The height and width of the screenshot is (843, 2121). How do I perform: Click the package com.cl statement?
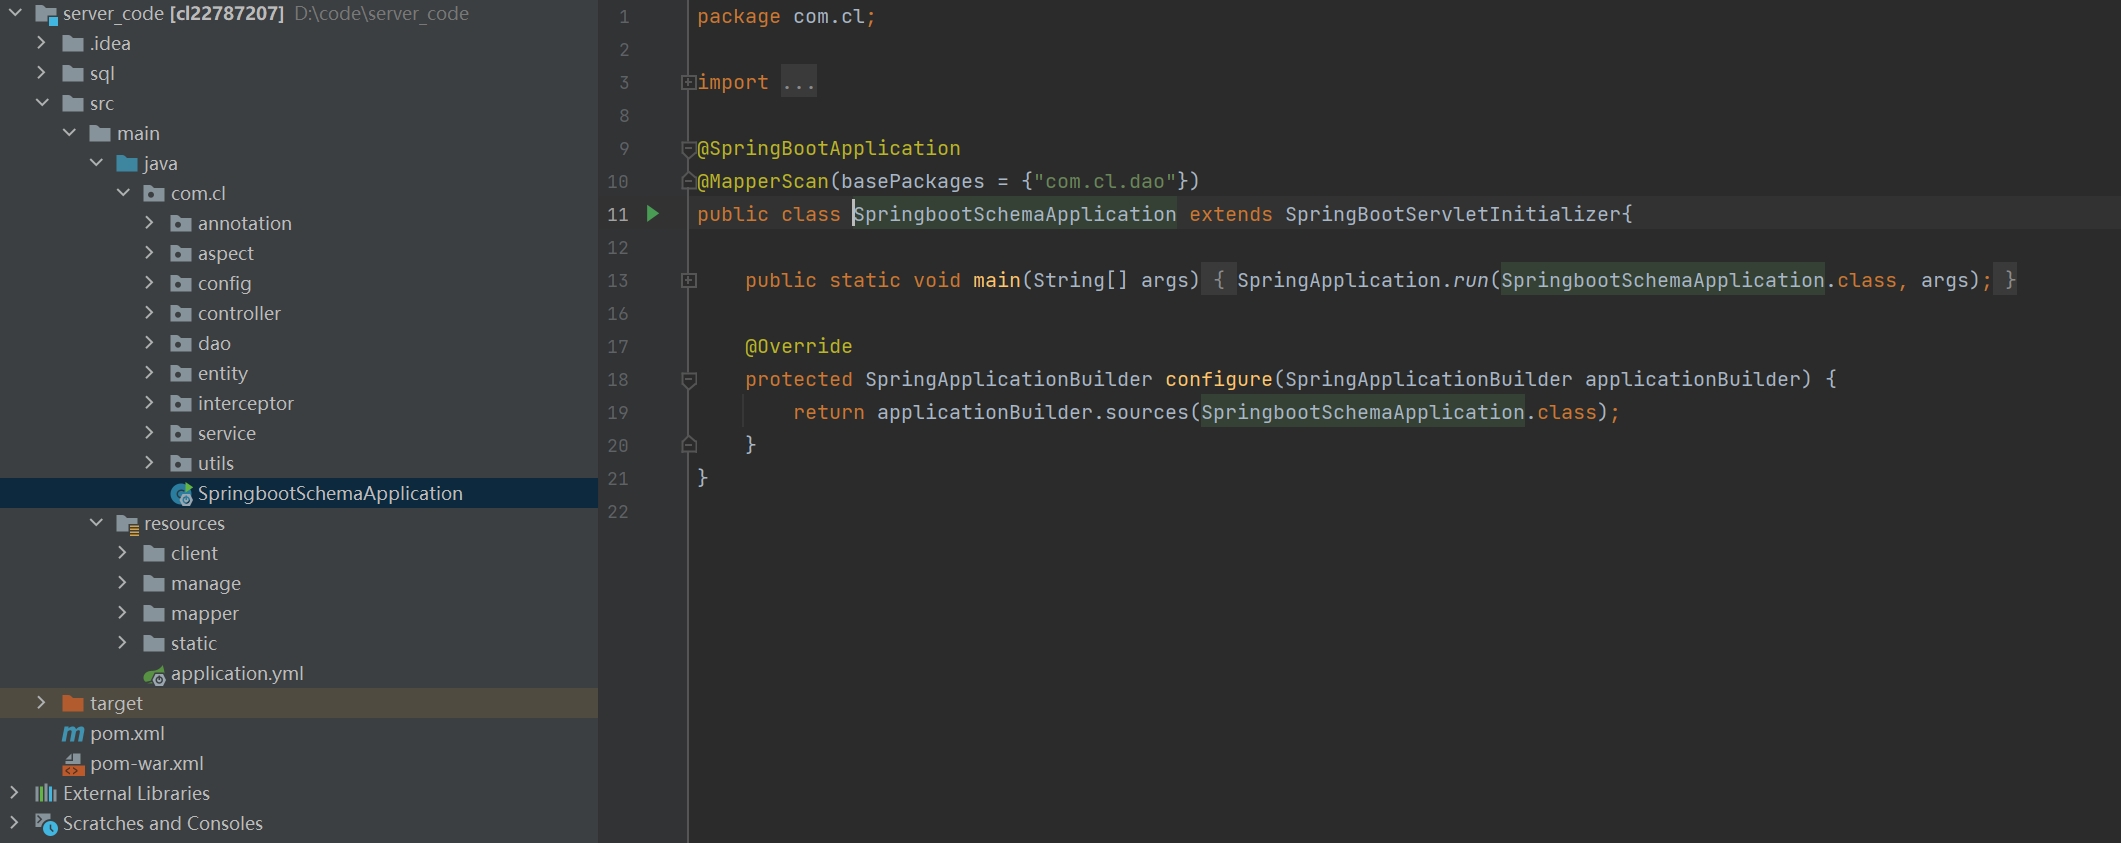787,17
